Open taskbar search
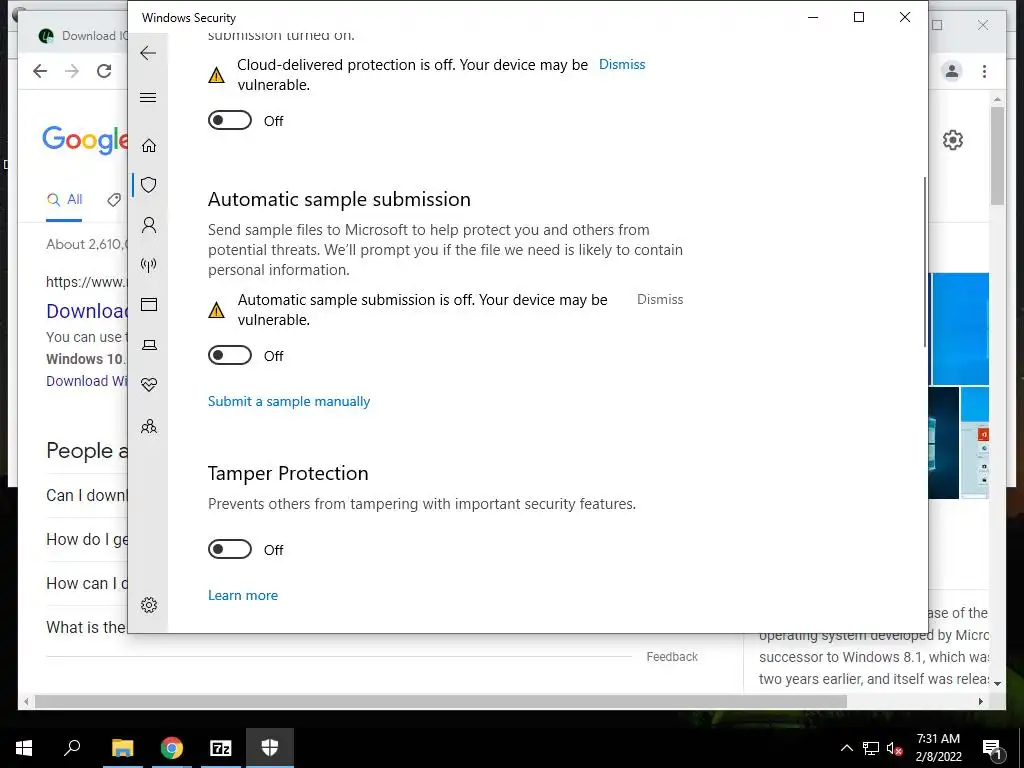 (72, 747)
